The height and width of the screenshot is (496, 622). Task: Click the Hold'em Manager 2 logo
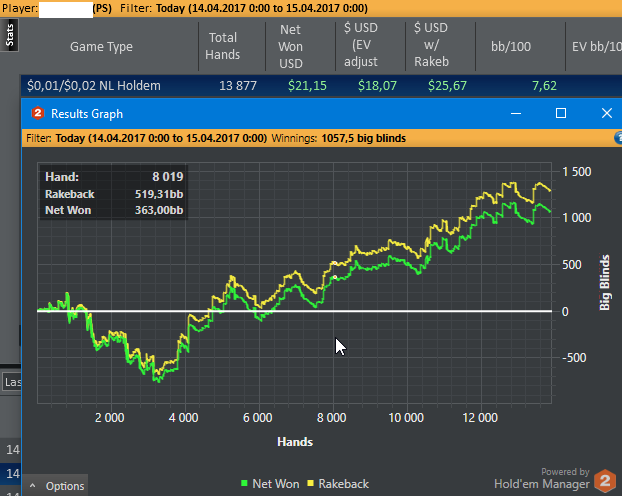point(605,481)
